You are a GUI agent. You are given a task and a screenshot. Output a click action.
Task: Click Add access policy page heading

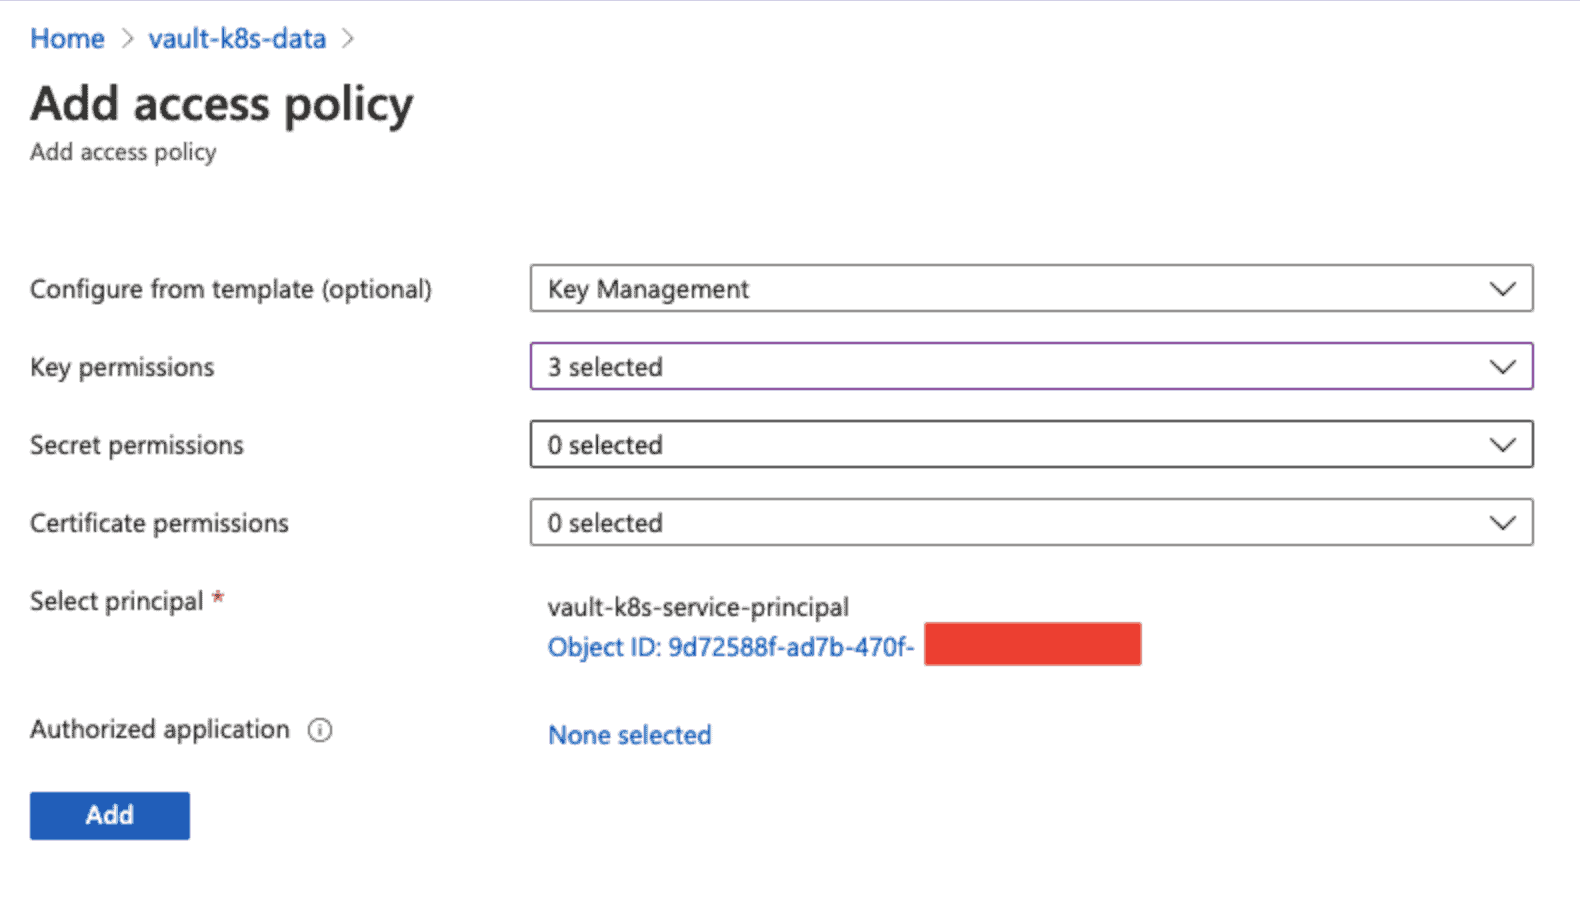point(222,104)
